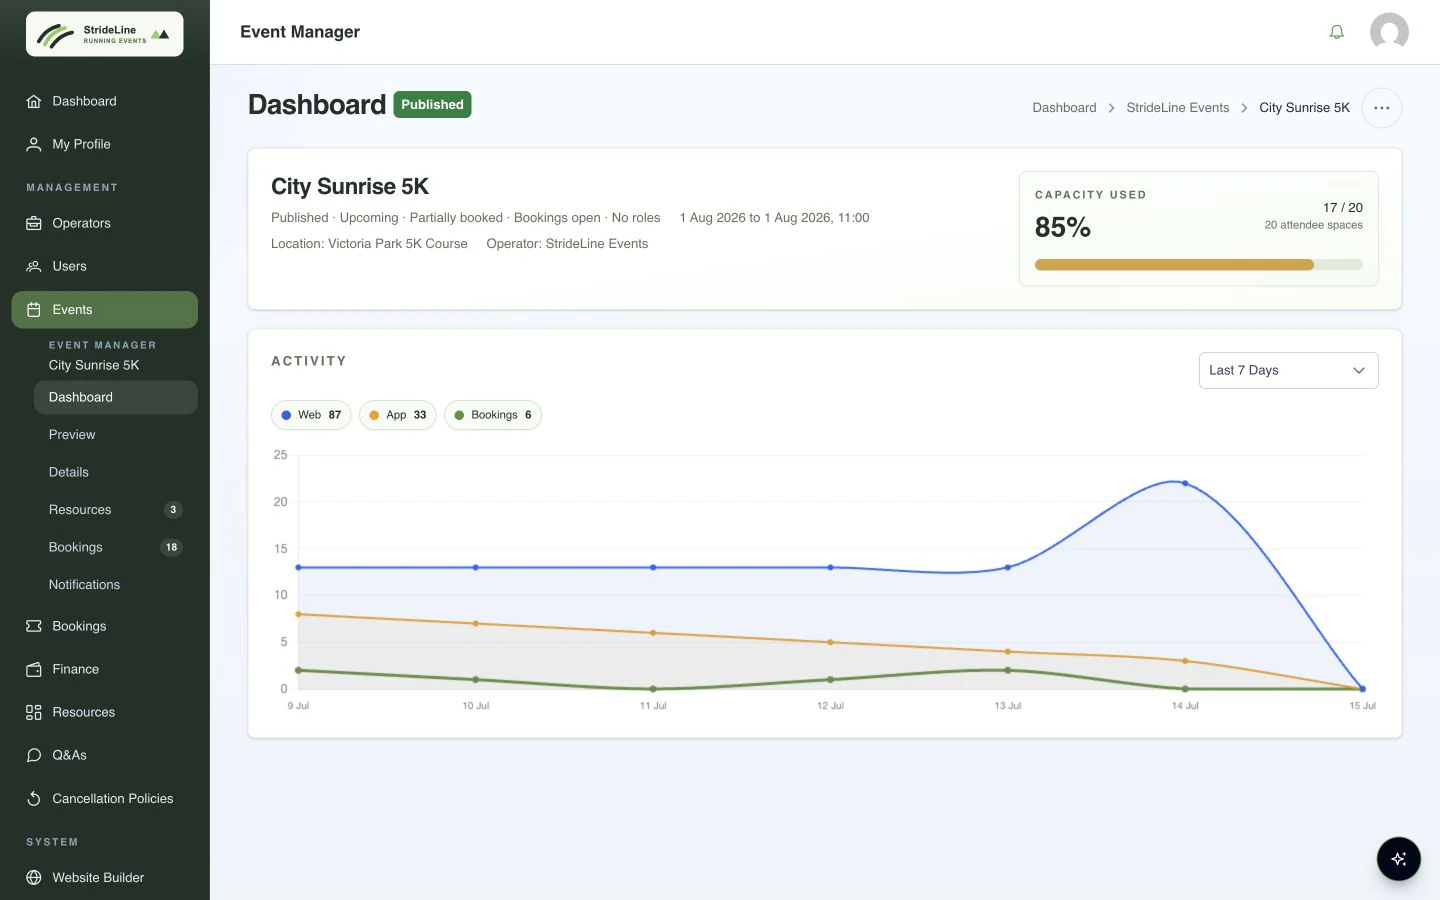Click the City Sunrise 5K card heading
This screenshot has width=1440, height=900.
click(x=350, y=187)
